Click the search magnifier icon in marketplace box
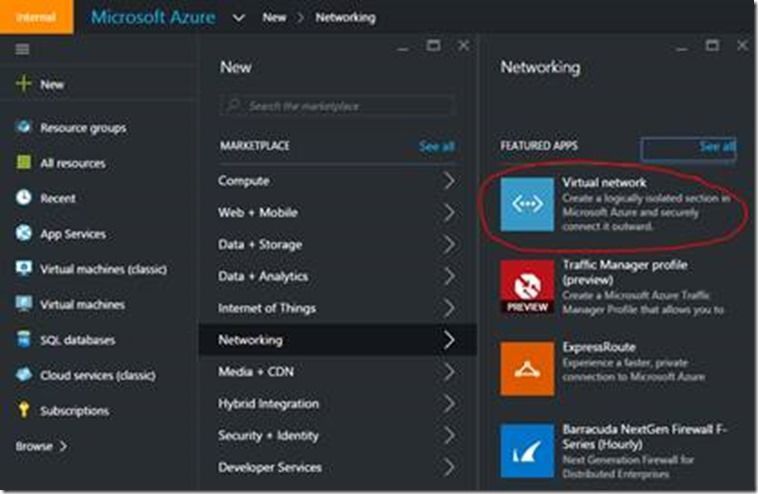This screenshot has width=758, height=494. pyautogui.click(x=233, y=105)
